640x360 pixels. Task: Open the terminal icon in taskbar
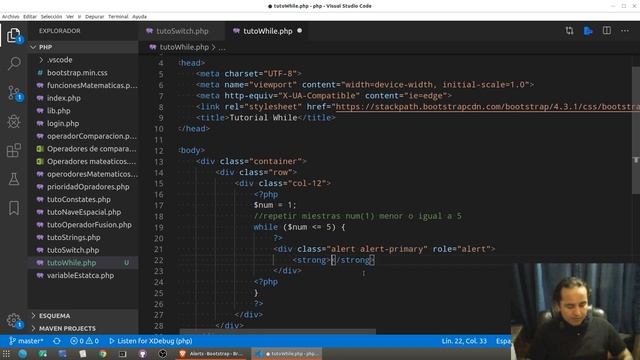122,354
